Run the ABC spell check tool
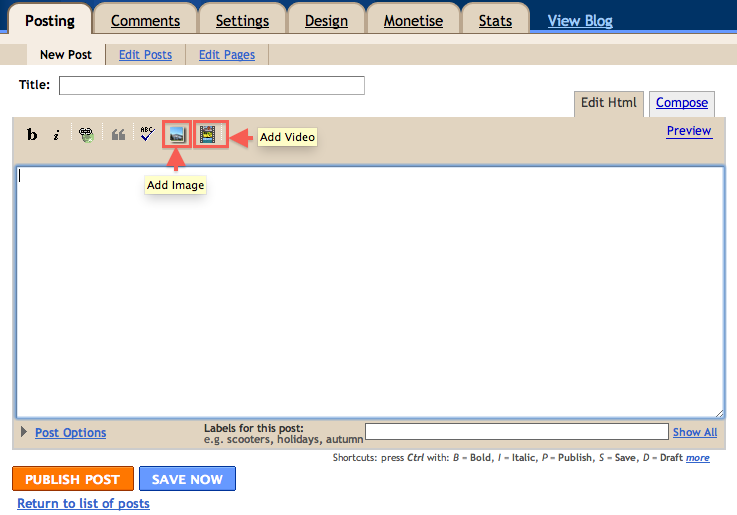The image size is (737, 515). [148, 134]
